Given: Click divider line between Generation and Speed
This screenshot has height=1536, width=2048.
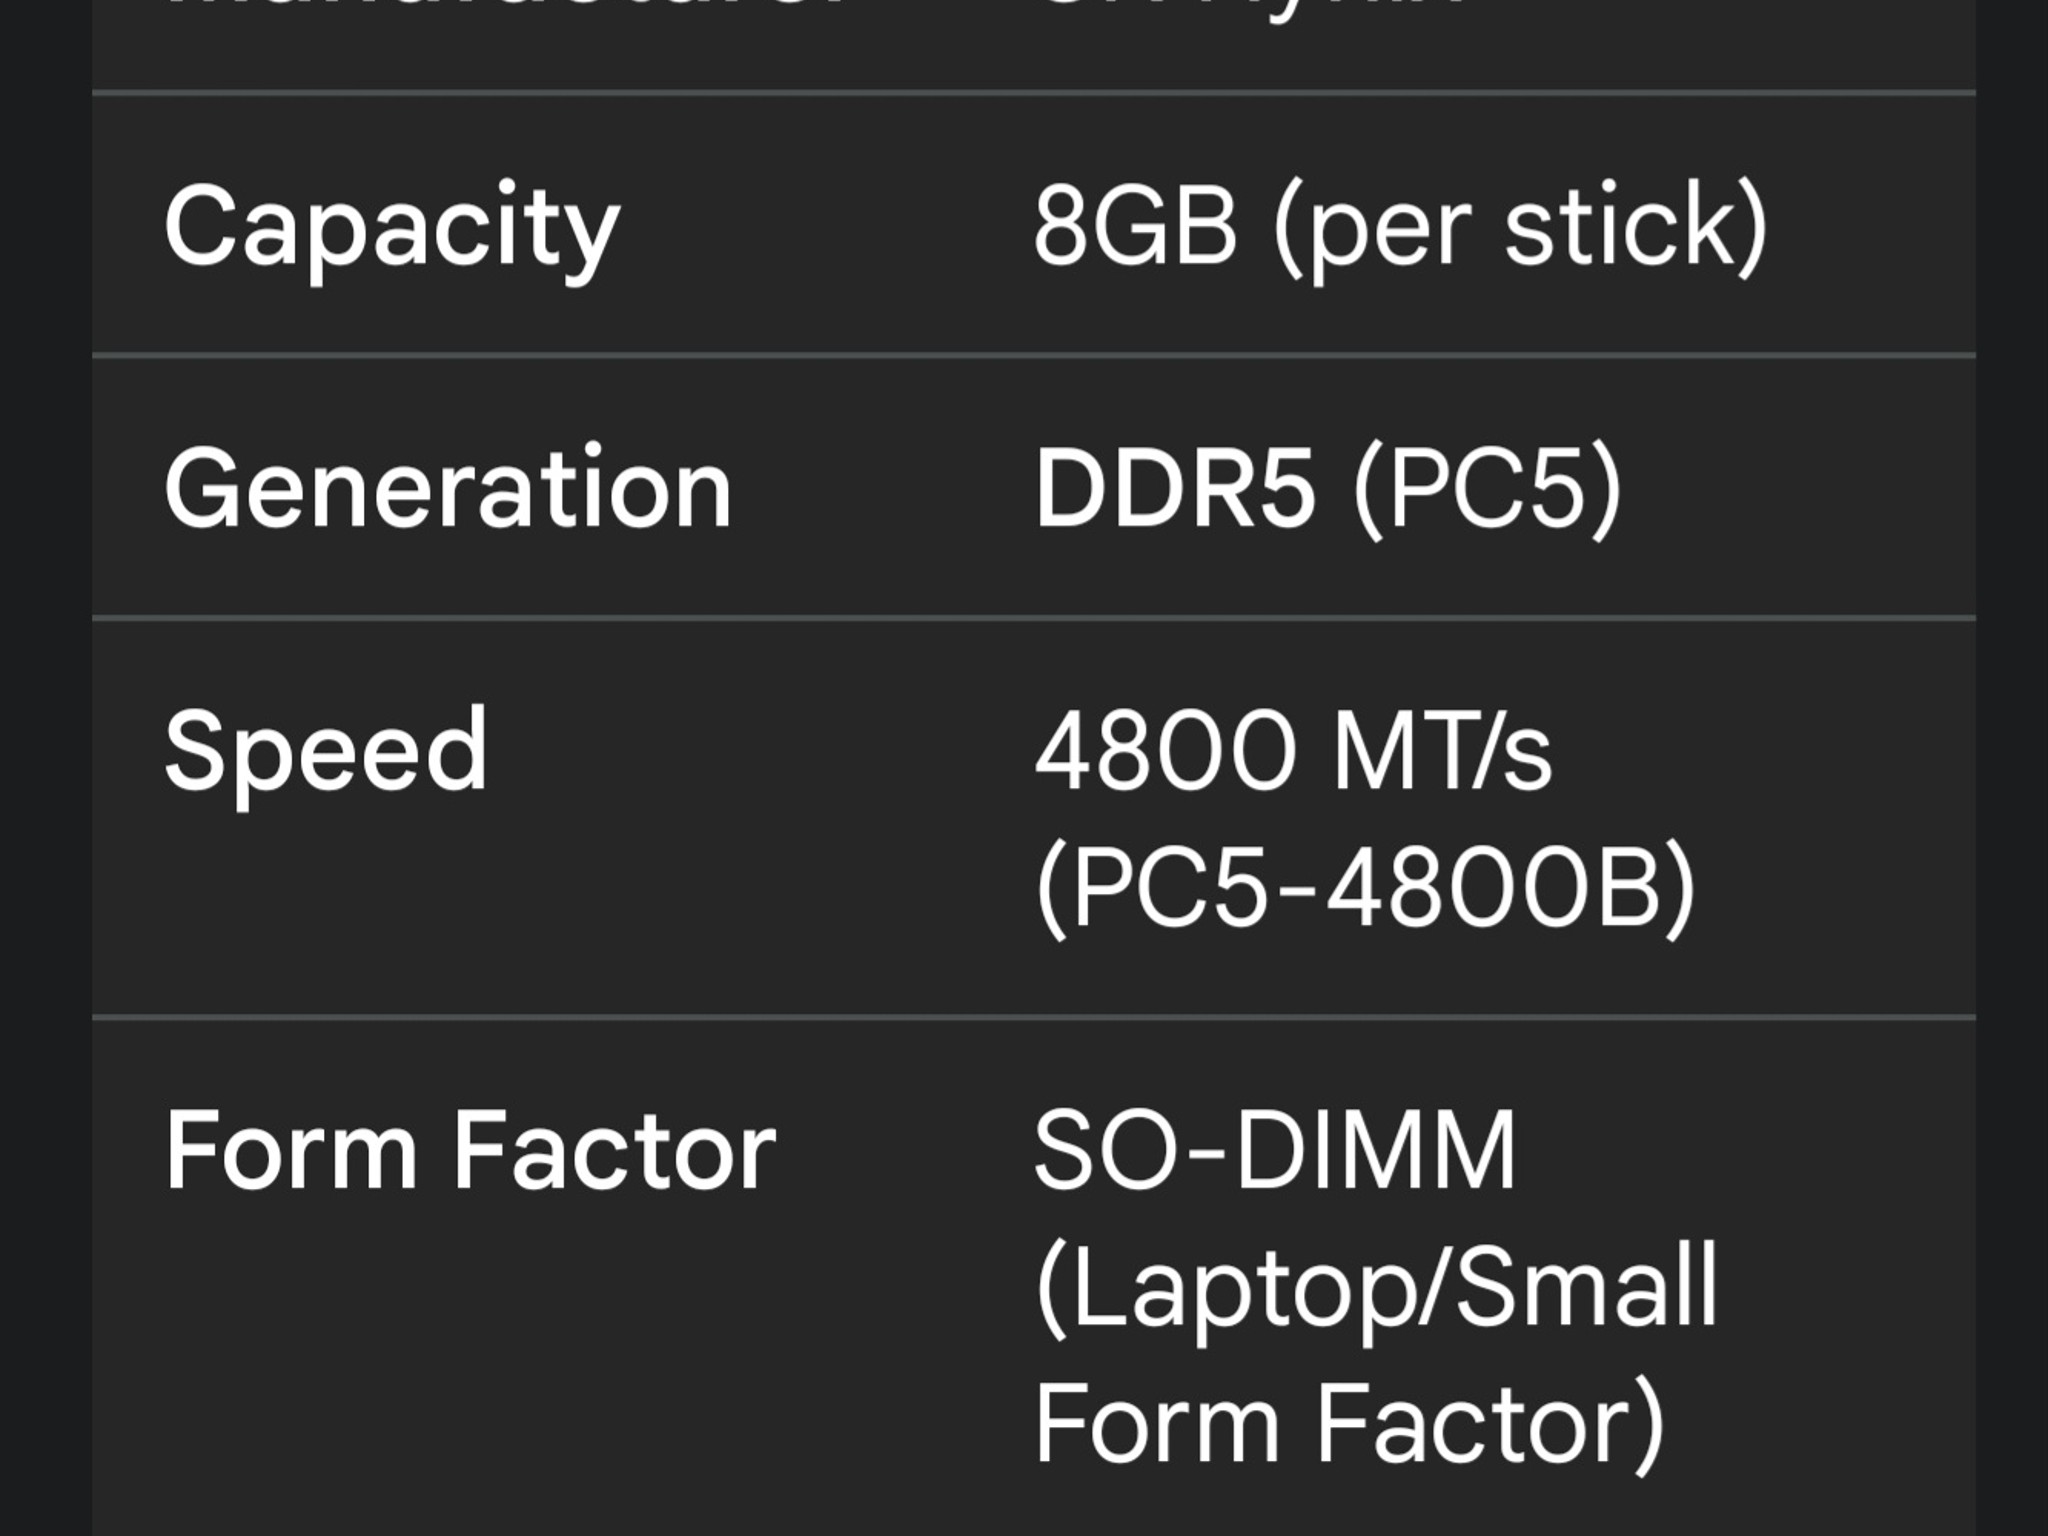Looking at the screenshot, I should tap(1034, 618).
